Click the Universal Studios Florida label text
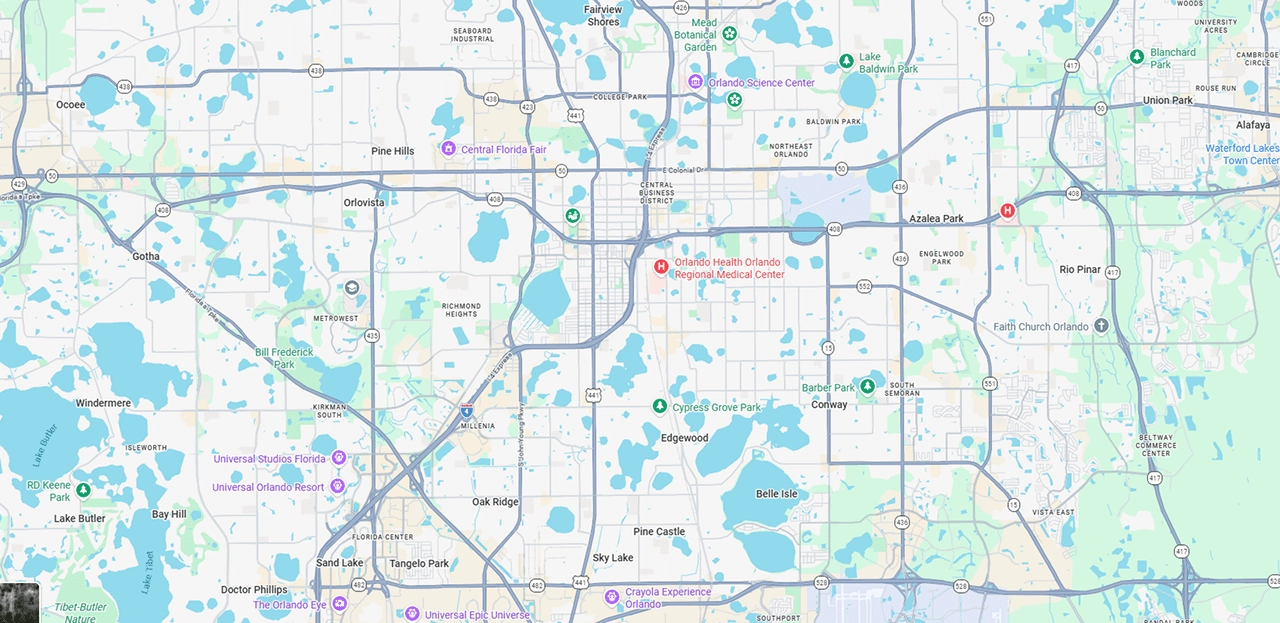The width and height of the screenshot is (1280, 623). point(269,459)
